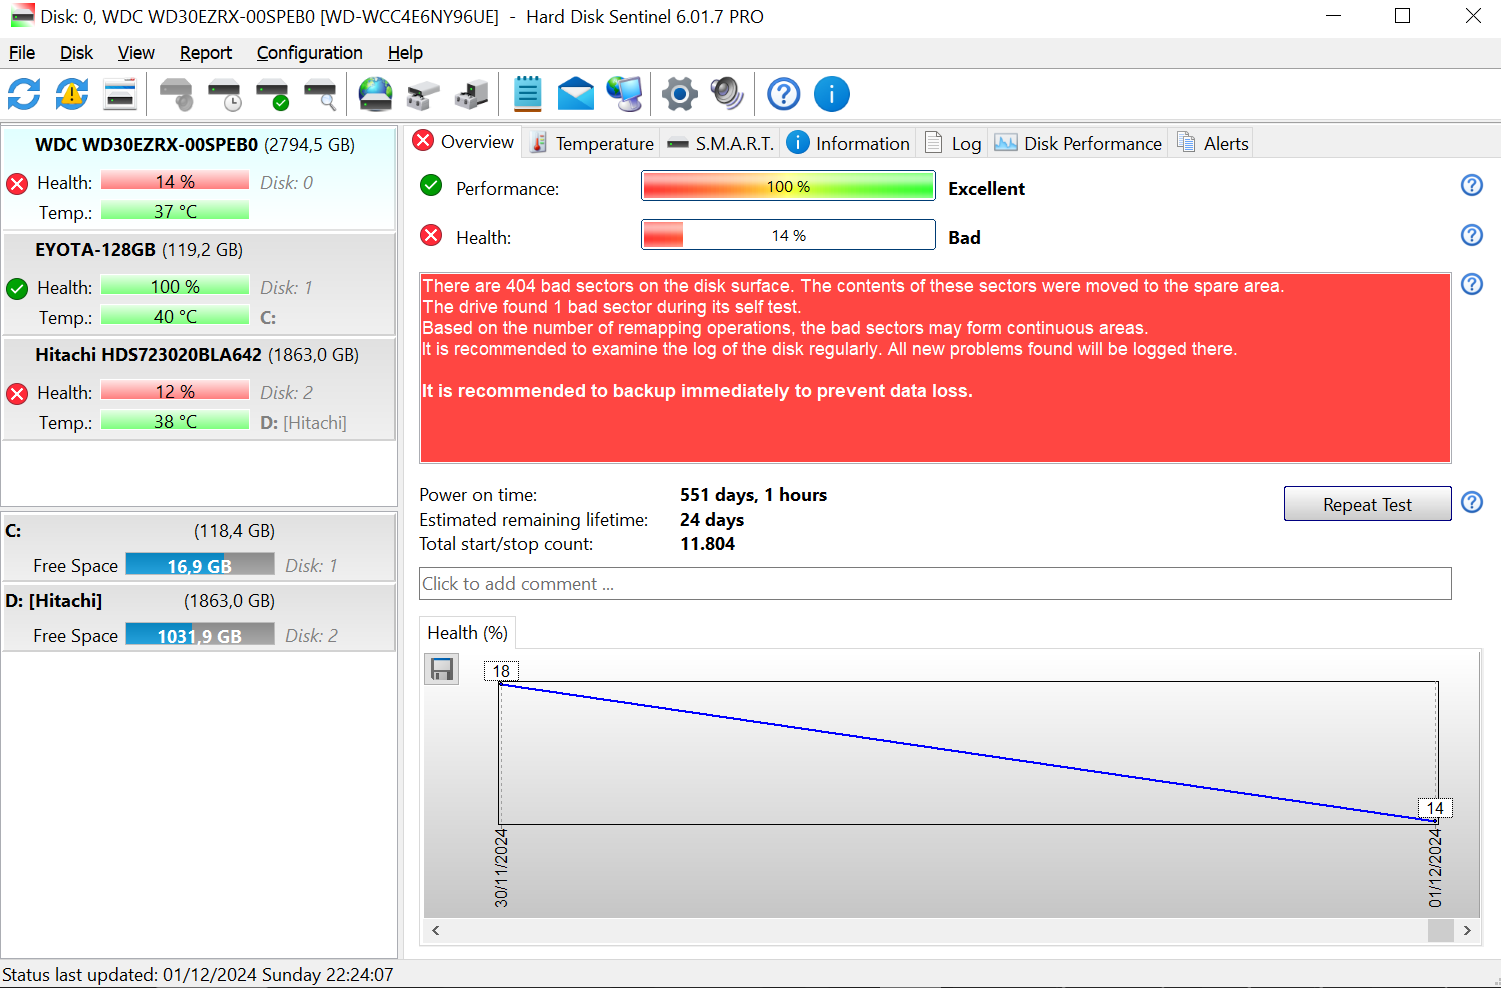The image size is (1501, 988).
Task: Switch to the Temperature tab
Action: 591,143
